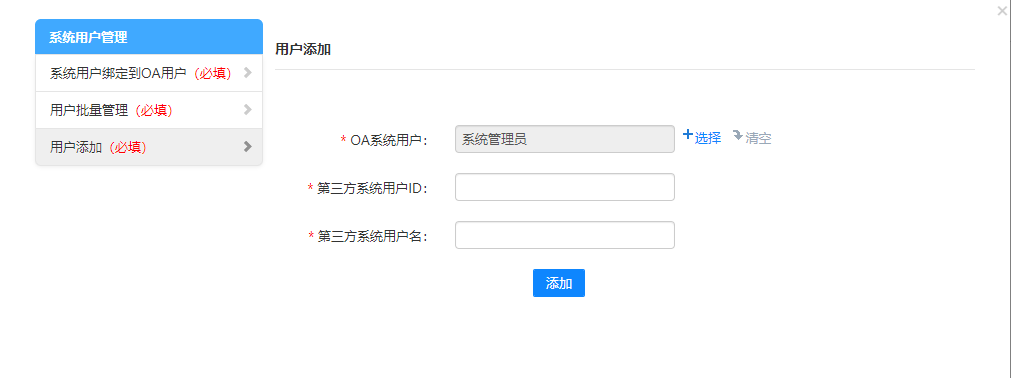The width and height of the screenshot is (1011, 378).
Task: Click the 系统用户管理 panel header
Action: click(149, 37)
